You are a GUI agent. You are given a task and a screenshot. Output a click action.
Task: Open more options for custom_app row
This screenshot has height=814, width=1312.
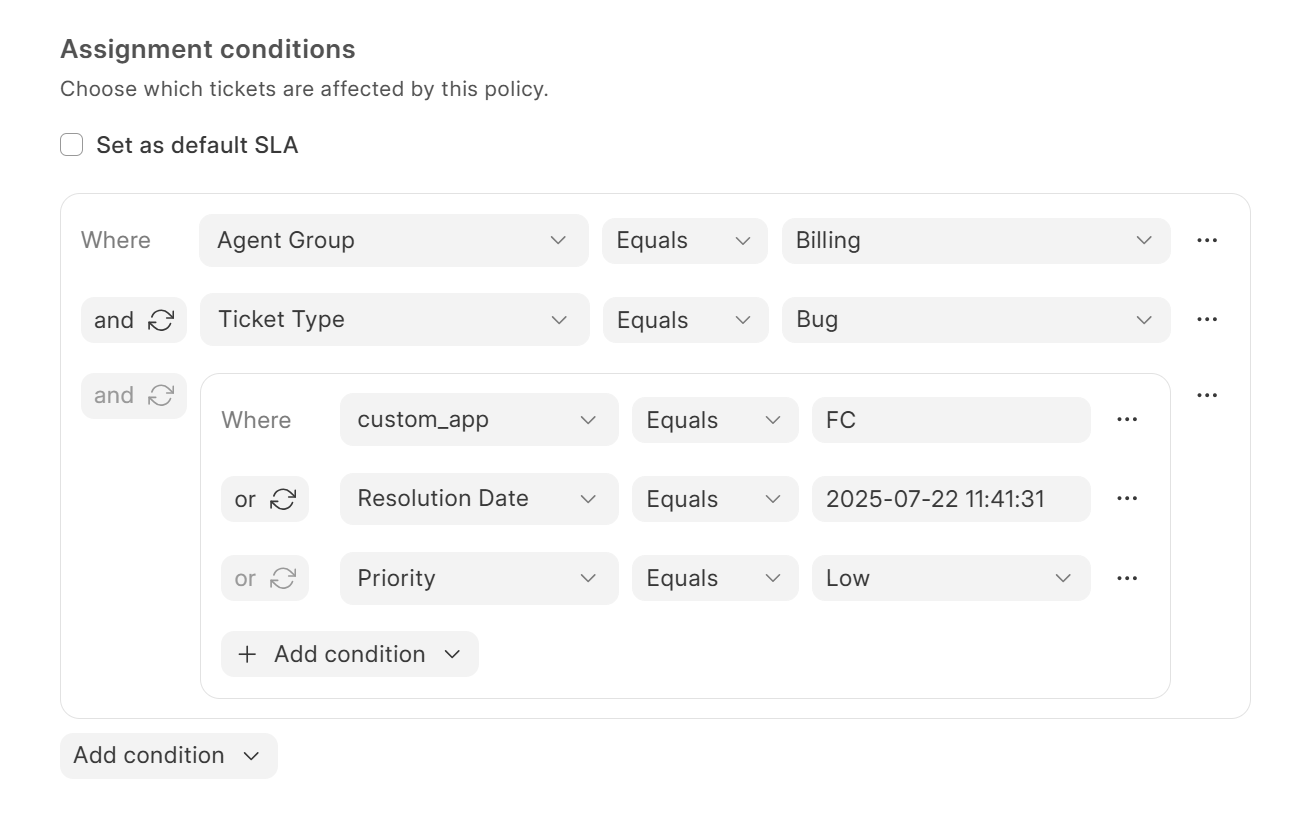click(1127, 420)
